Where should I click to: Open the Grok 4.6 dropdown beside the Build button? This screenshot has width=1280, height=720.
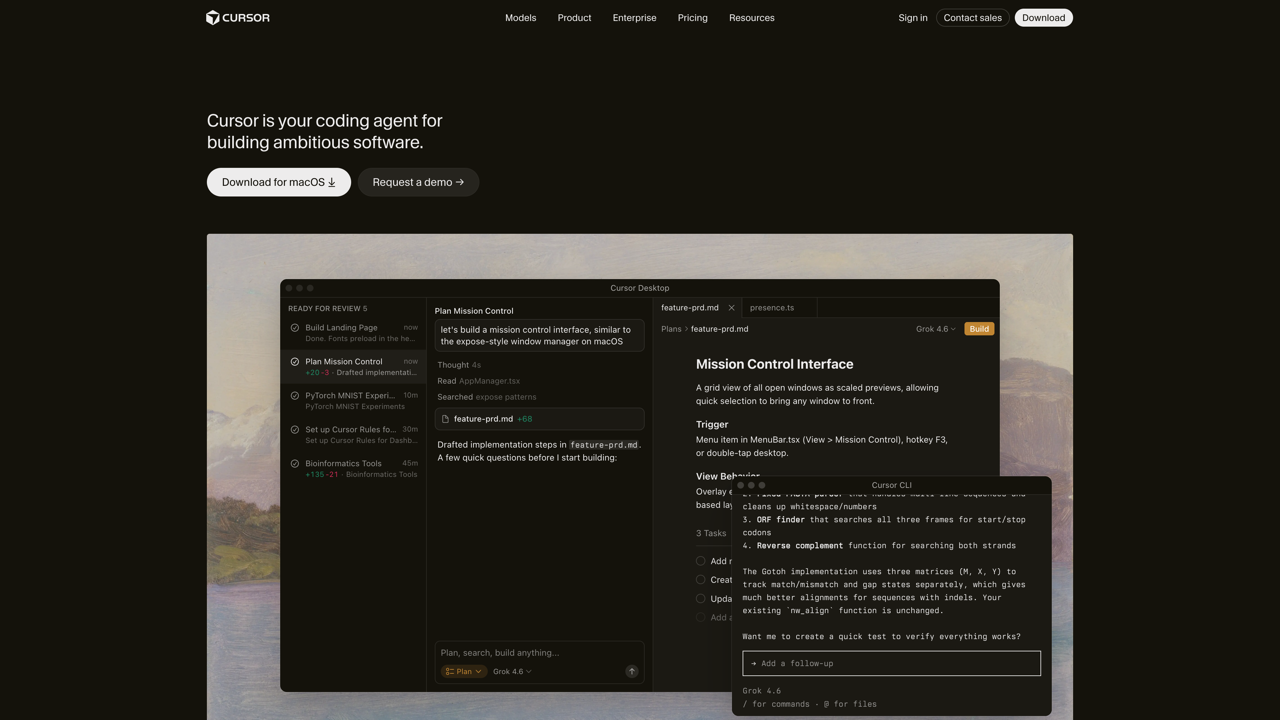(x=935, y=329)
